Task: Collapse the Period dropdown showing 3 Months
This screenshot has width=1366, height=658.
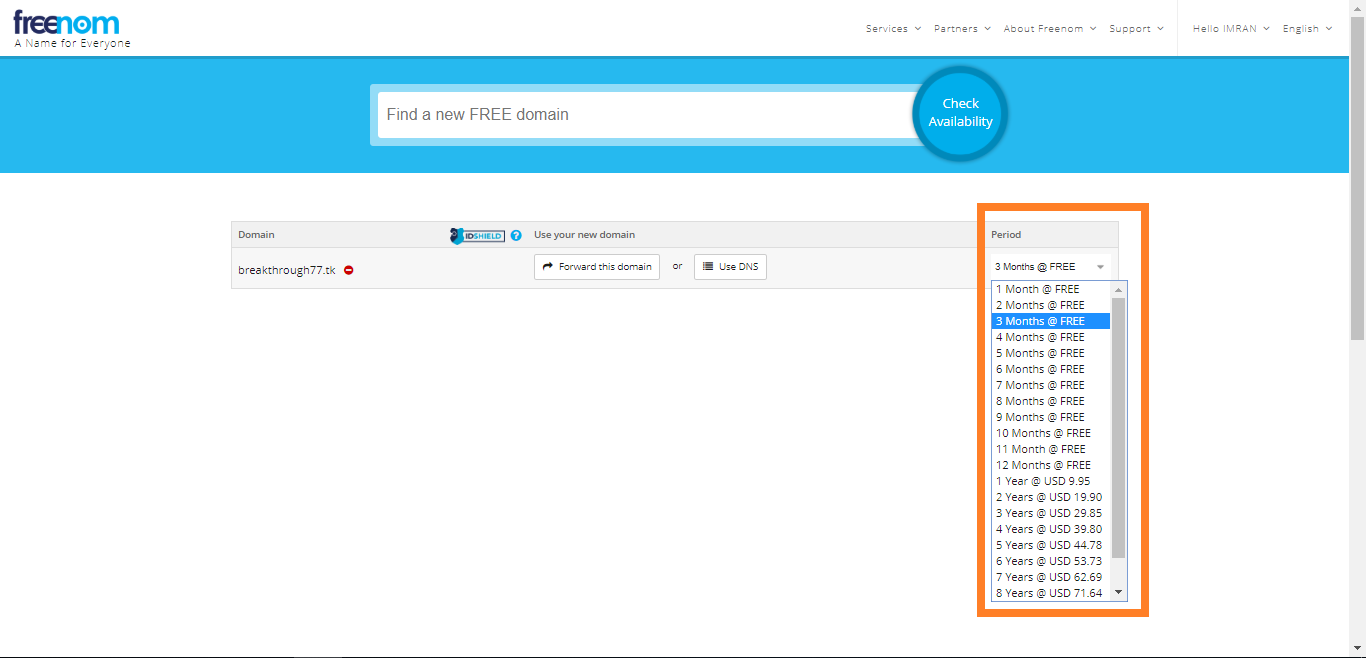Action: coord(1050,267)
